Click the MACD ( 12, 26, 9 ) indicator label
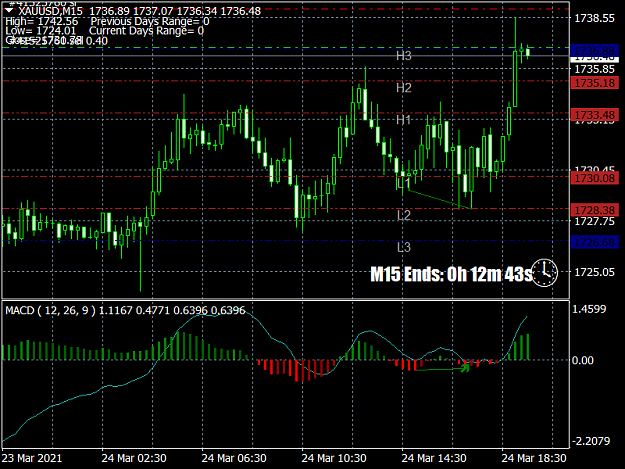The width and height of the screenshot is (625, 469). 50,310
